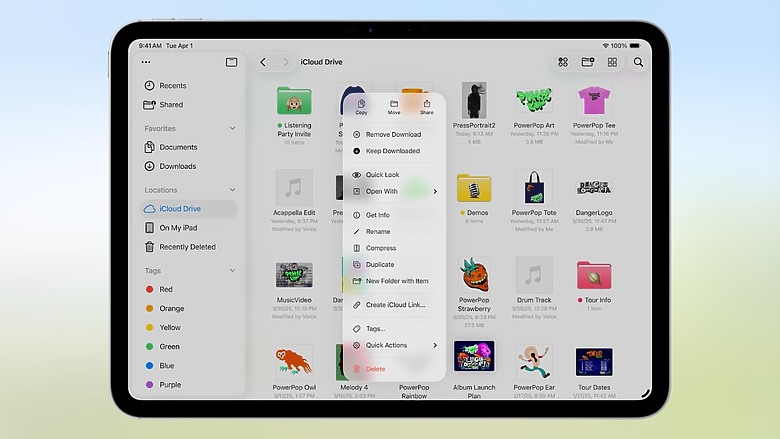Expand the Quick Actions submenu arrow
780x439 pixels.
435,345
